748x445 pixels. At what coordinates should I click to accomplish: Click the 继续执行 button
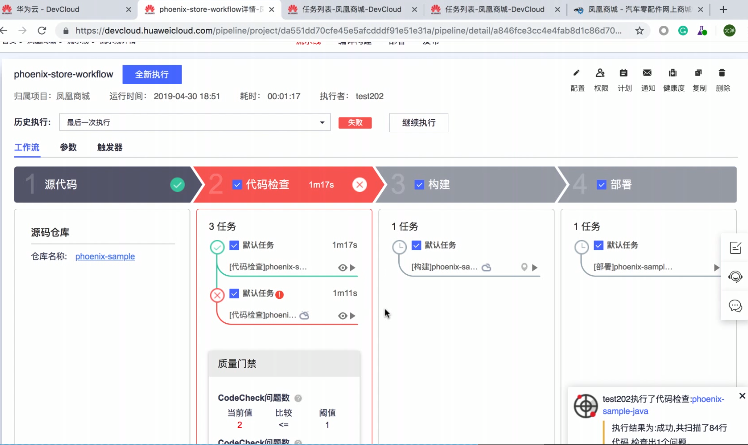pos(418,123)
